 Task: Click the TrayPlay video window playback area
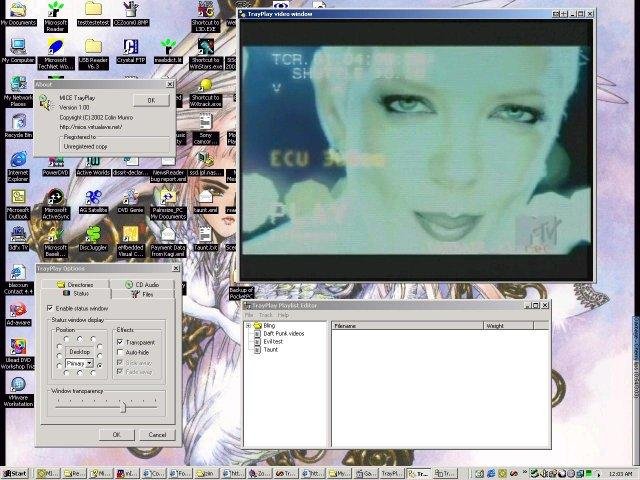(416, 150)
